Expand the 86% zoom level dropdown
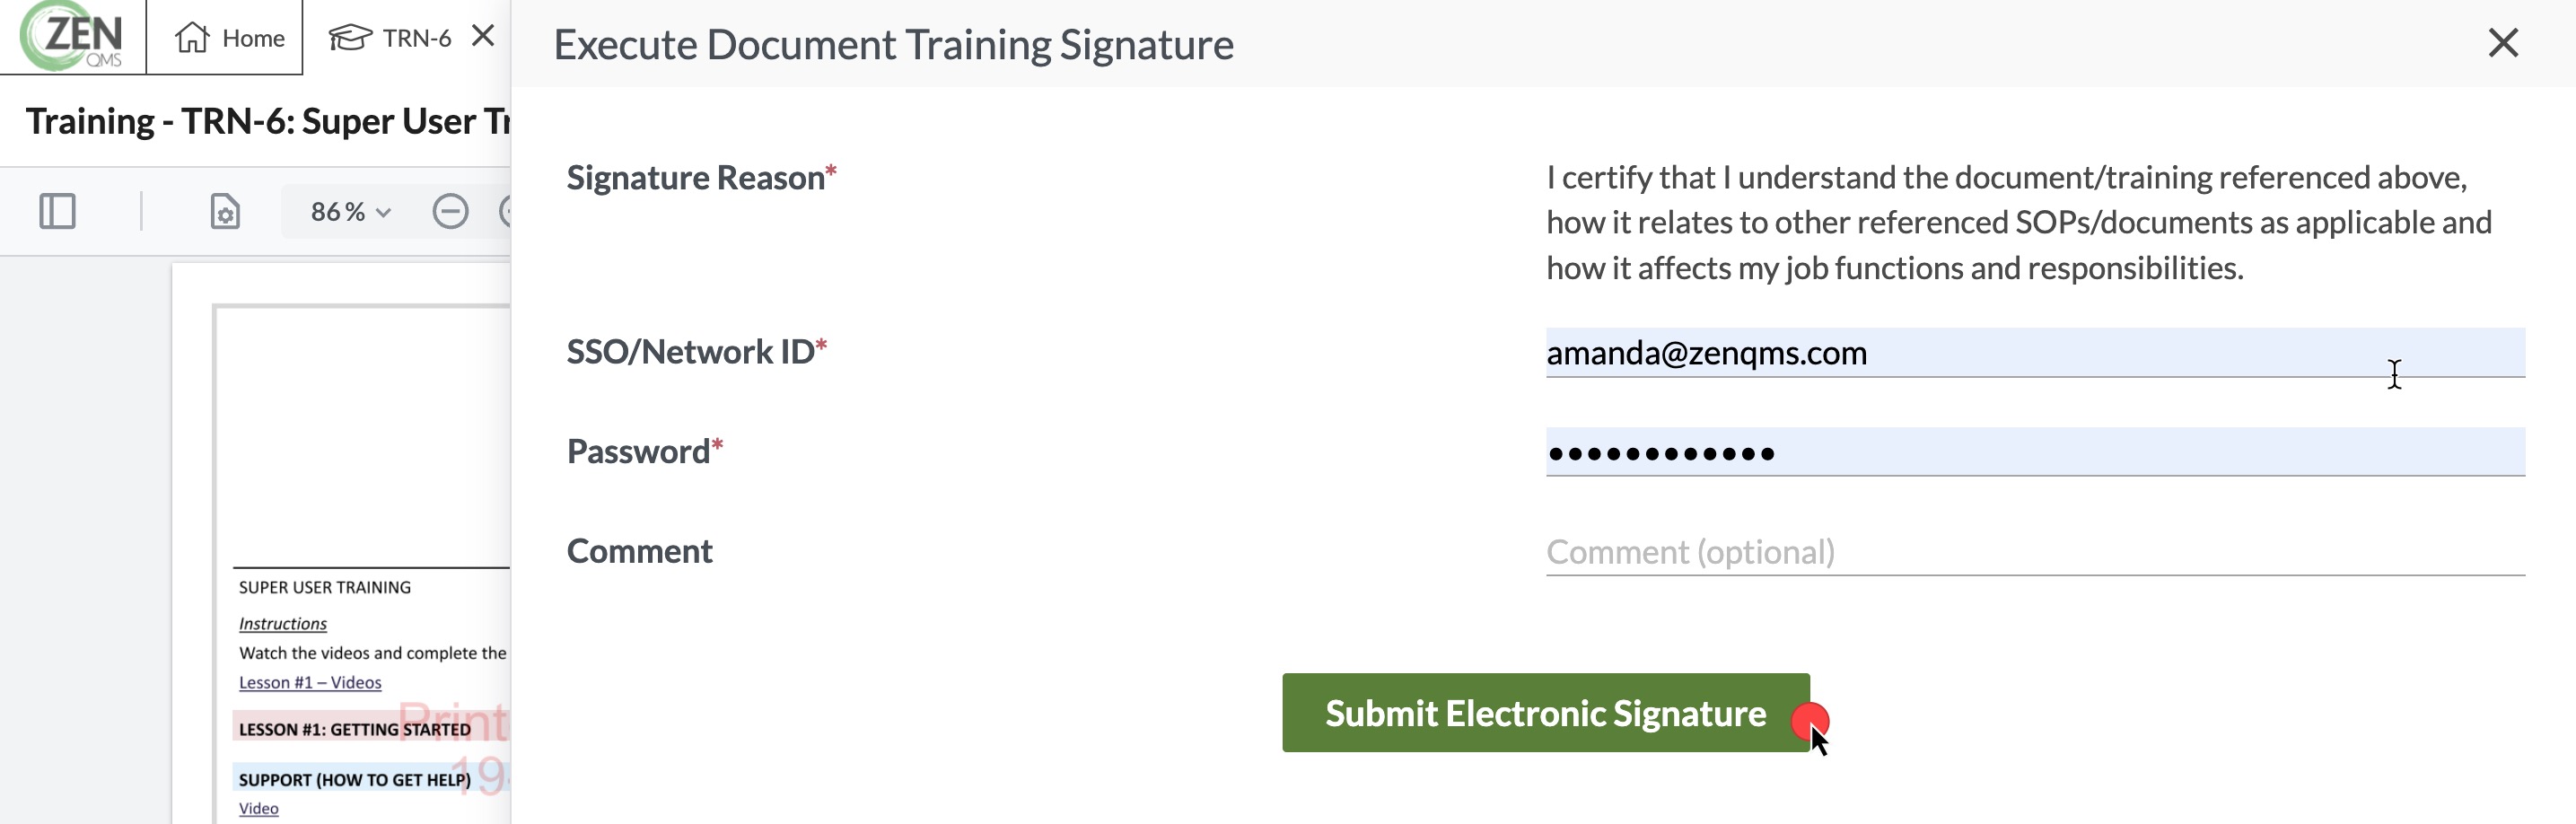This screenshot has height=824, width=2576. (350, 211)
